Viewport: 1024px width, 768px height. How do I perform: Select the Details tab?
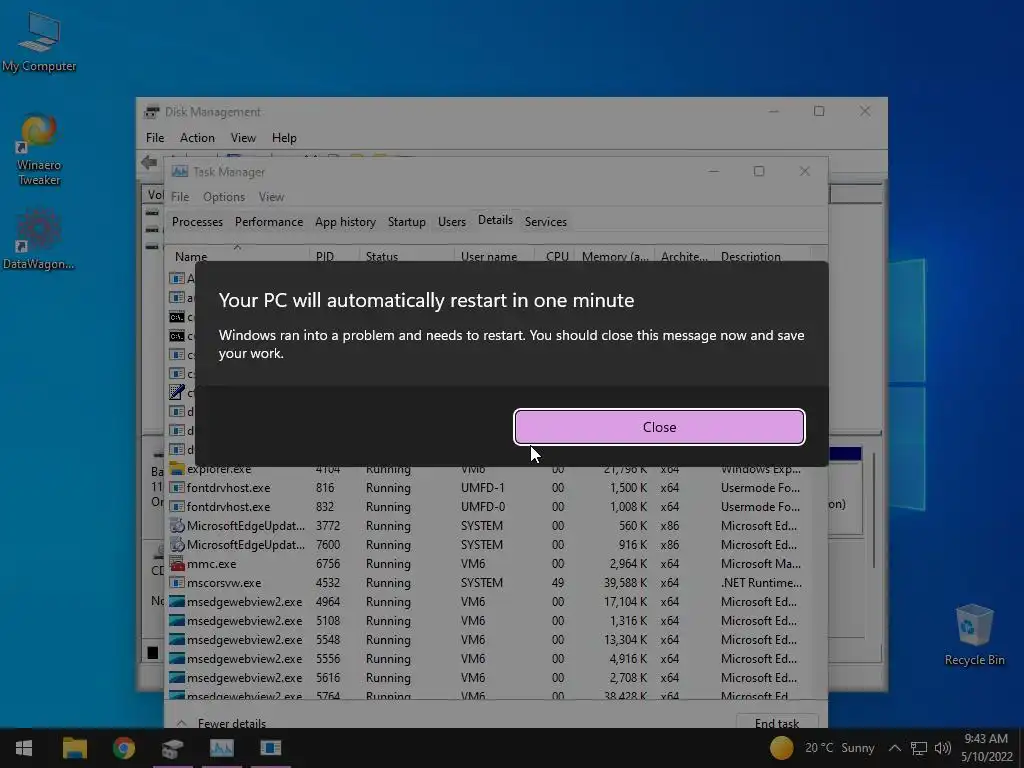point(495,220)
